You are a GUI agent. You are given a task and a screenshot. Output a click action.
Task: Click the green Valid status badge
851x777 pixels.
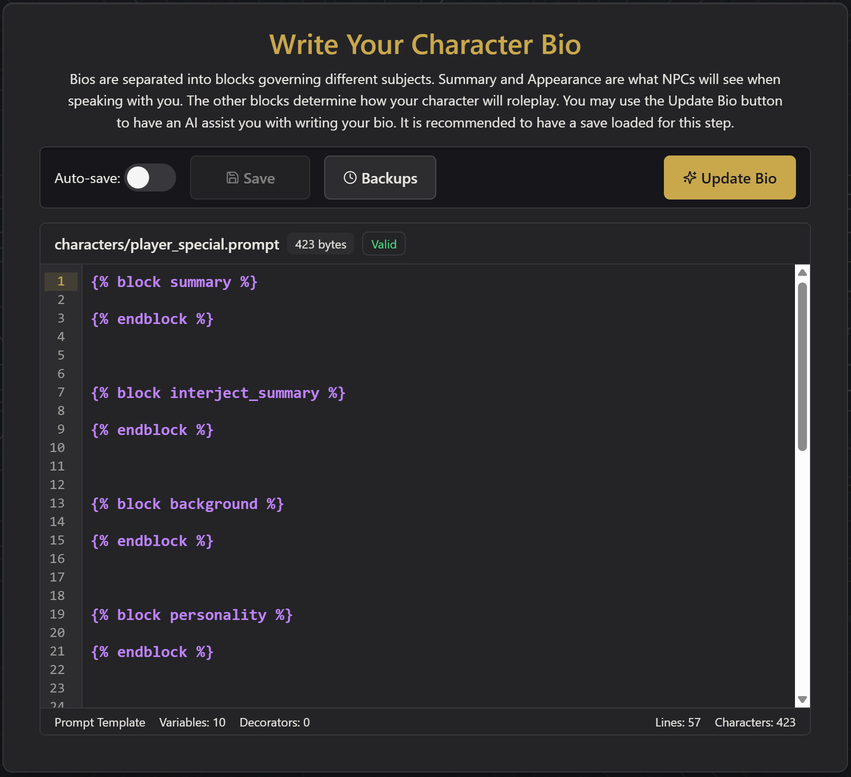[384, 244]
